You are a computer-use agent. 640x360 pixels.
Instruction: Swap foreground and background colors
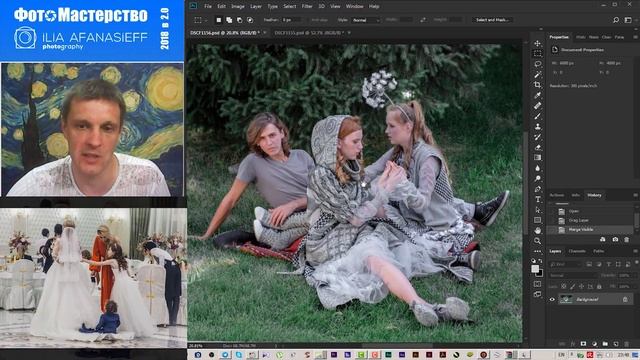[540, 261]
